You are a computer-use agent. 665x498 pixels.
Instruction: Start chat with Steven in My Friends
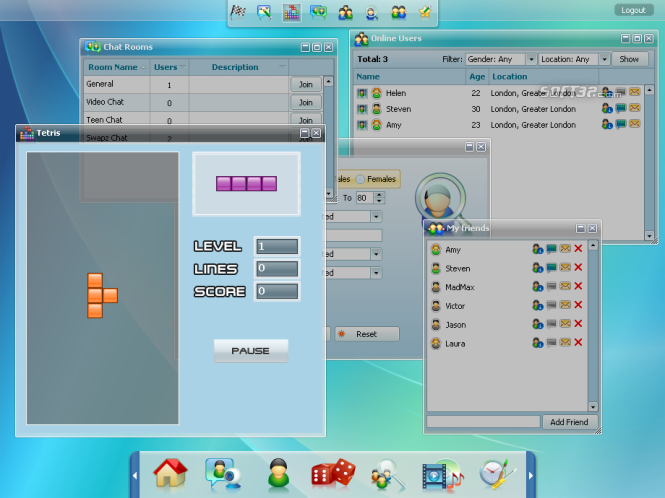pos(551,268)
